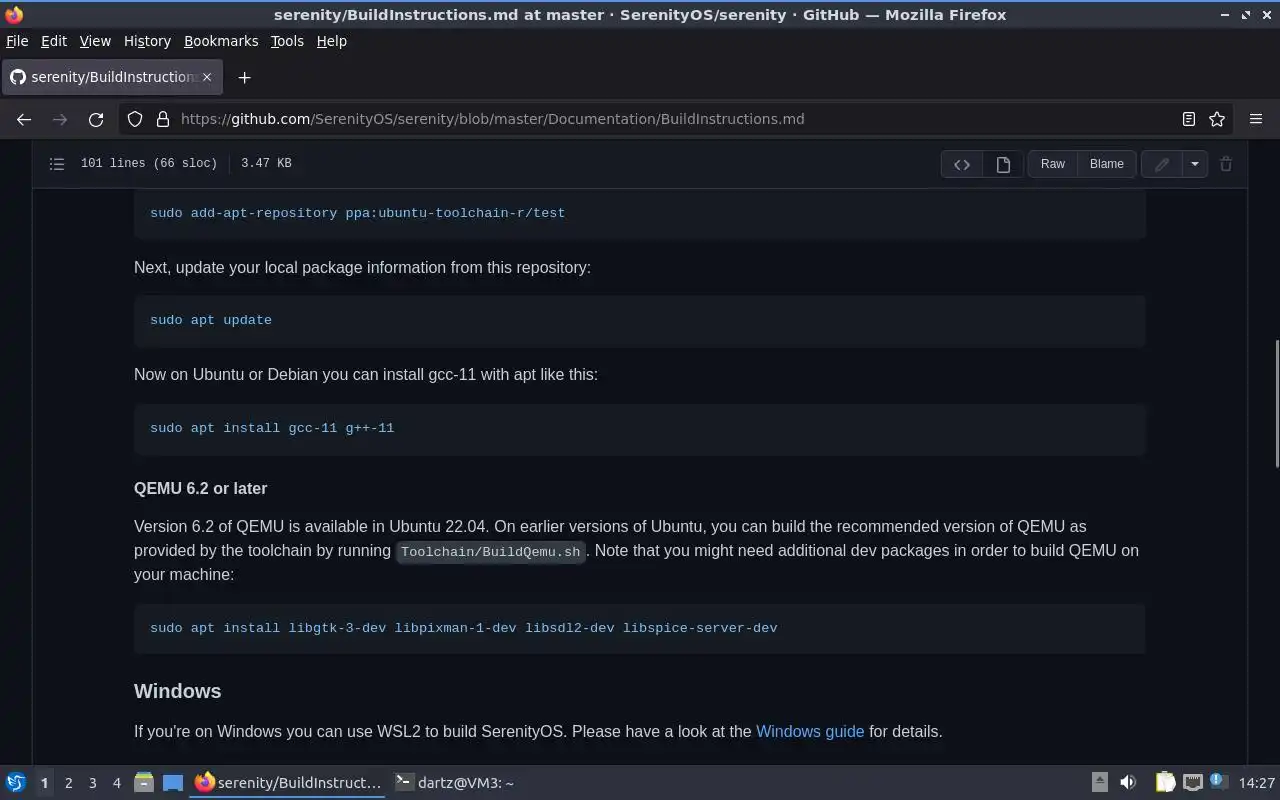The width and height of the screenshot is (1280, 800).
Task: Go forward one page
Action: coord(60,119)
